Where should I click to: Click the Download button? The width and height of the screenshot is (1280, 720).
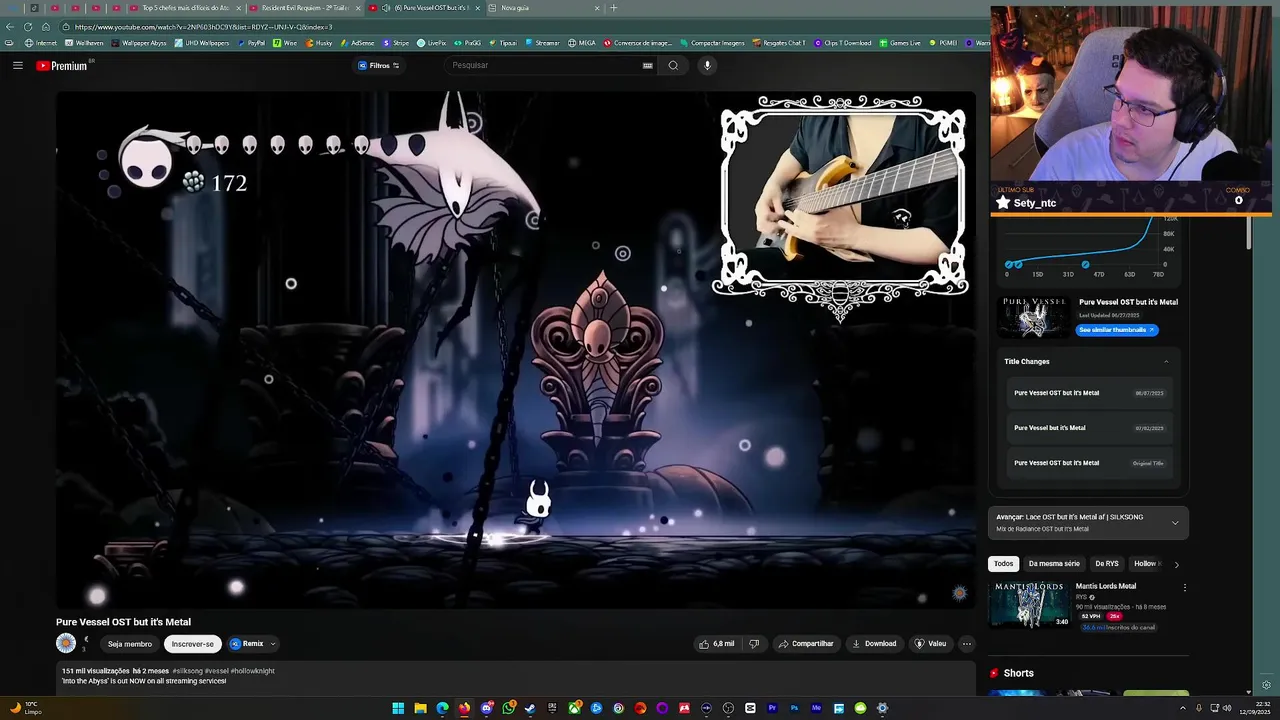pyautogui.click(x=874, y=644)
